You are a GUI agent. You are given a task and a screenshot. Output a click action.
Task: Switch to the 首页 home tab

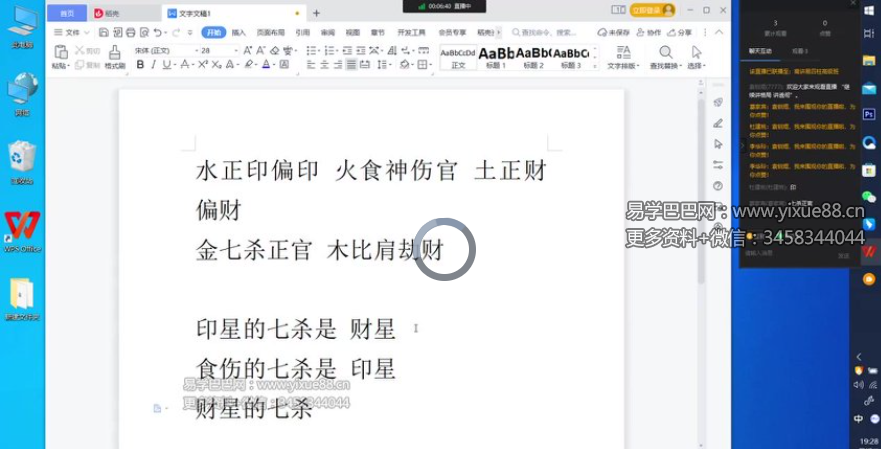click(x=67, y=13)
